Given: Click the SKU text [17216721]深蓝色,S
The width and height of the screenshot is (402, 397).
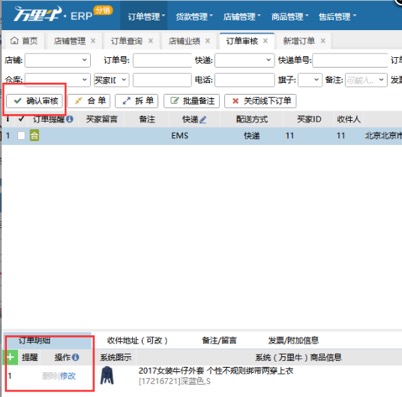Looking at the screenshot, I should coord(174,381).
